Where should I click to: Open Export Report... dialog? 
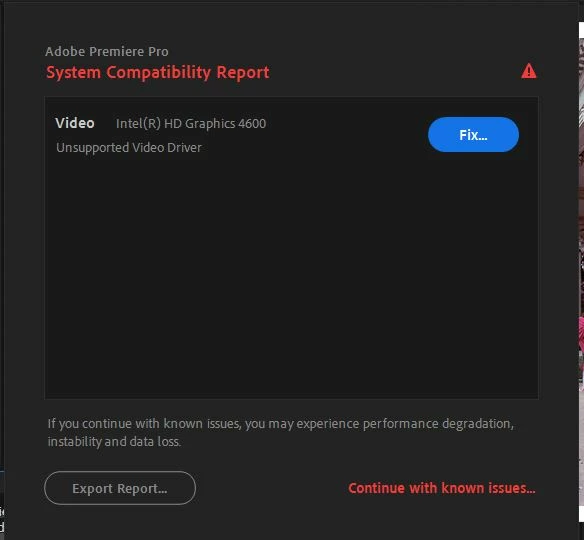[x=120, y=488]
